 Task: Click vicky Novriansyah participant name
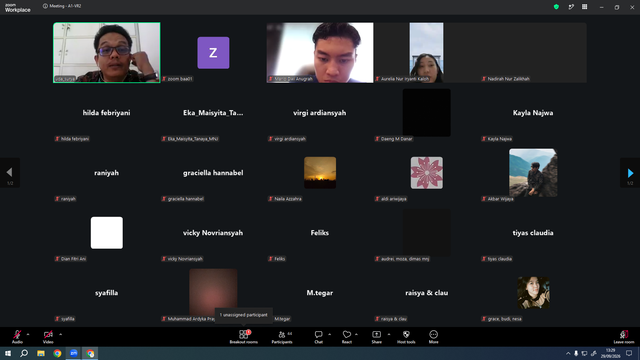coord(213,233)
